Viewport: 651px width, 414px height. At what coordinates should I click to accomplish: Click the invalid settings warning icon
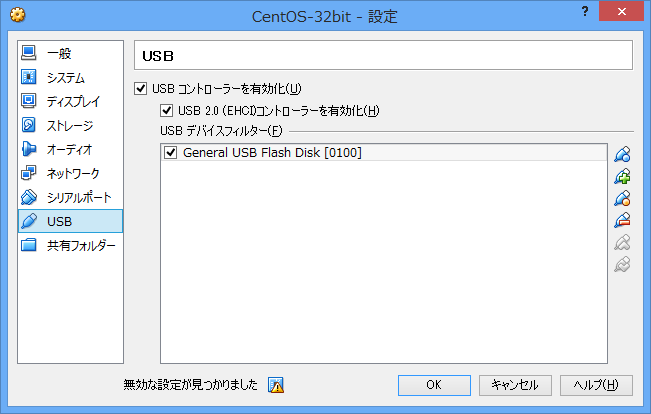pos(276,385)
